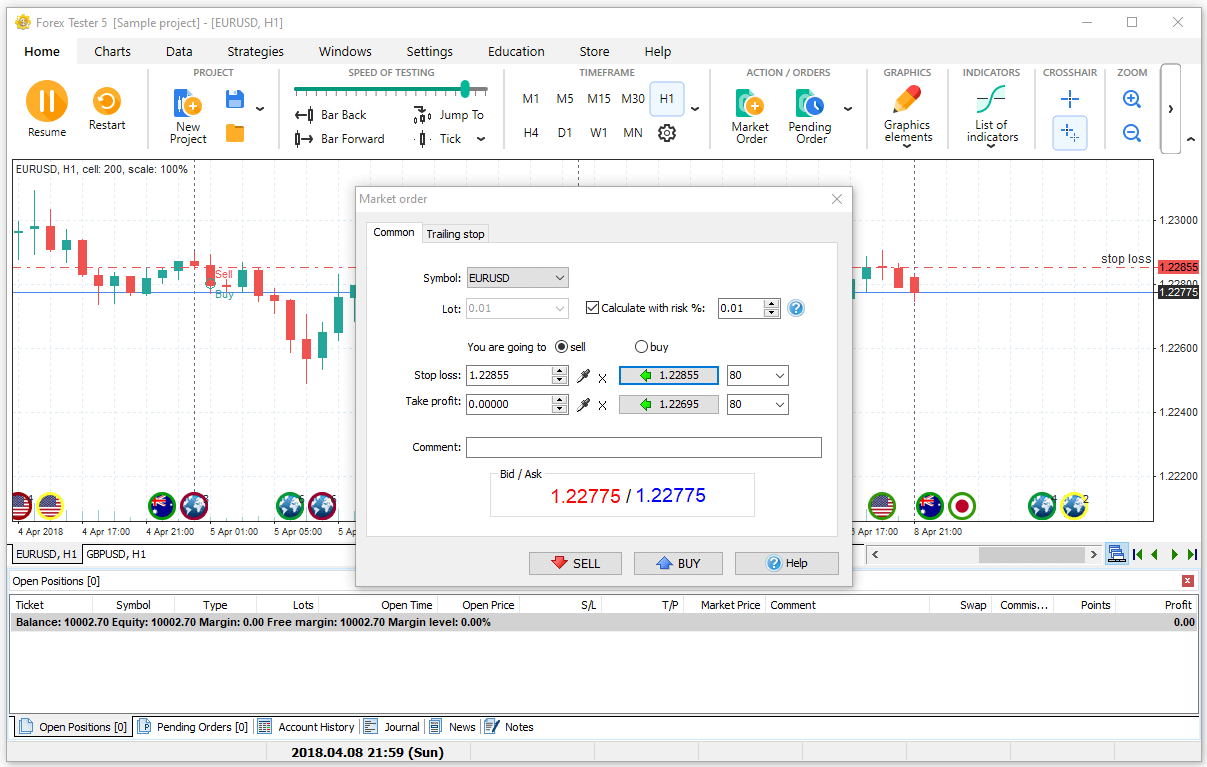Viewport: 1207px width, 767px height.
Task: Click the Zoom in magnifier icon
Action: point(1132,99)
